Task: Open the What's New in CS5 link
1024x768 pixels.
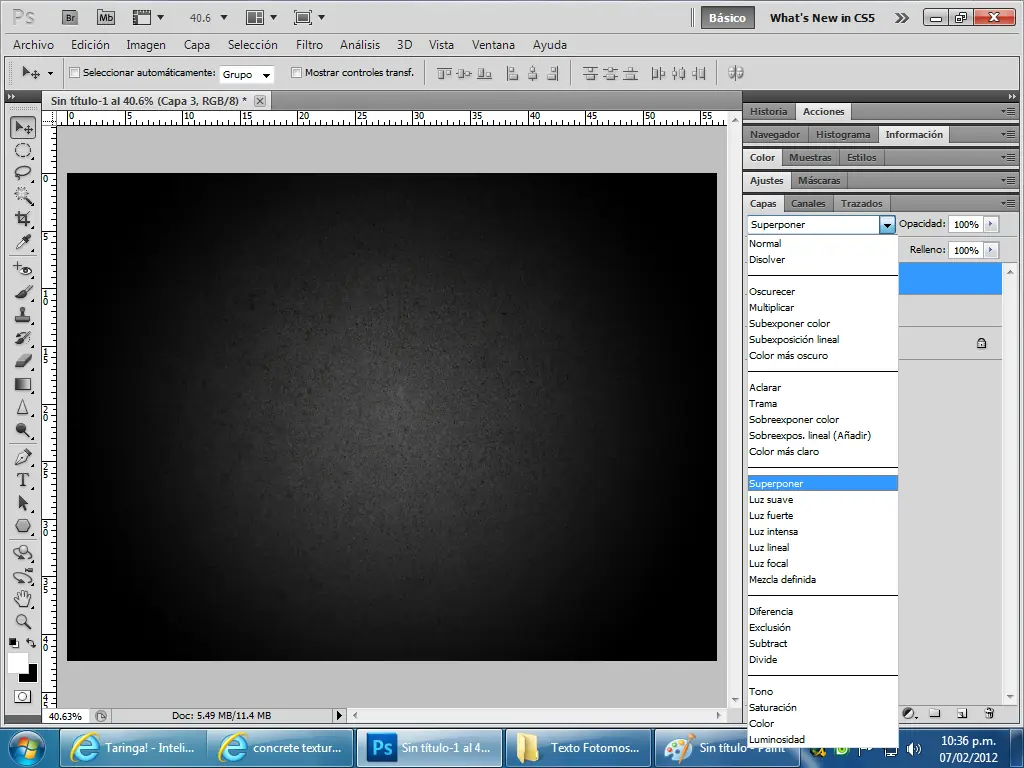Action: coord(821,17)
